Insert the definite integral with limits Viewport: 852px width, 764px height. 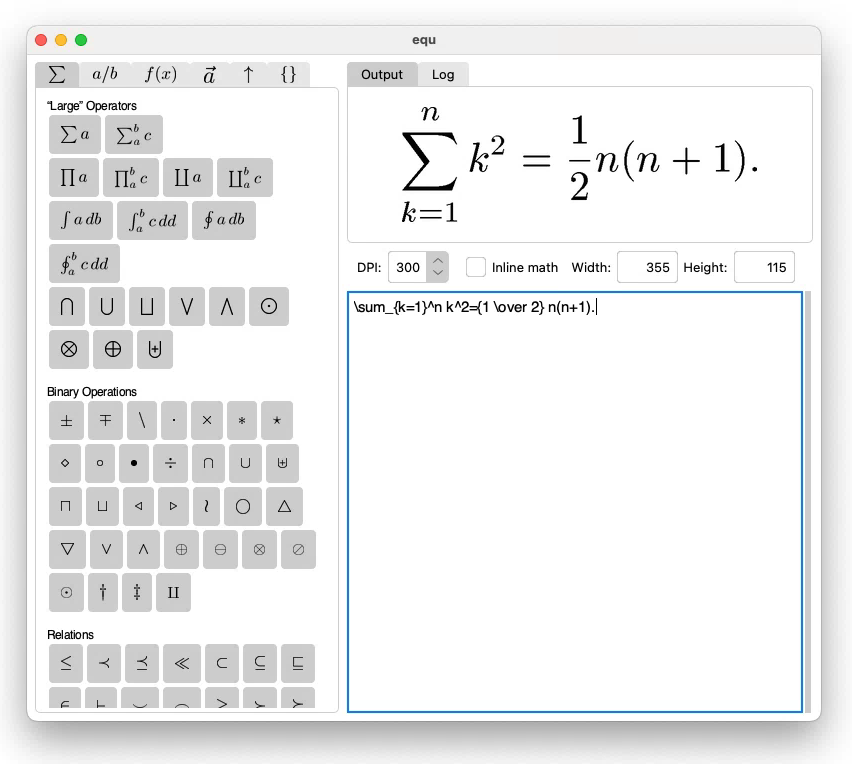click(153, 220)
